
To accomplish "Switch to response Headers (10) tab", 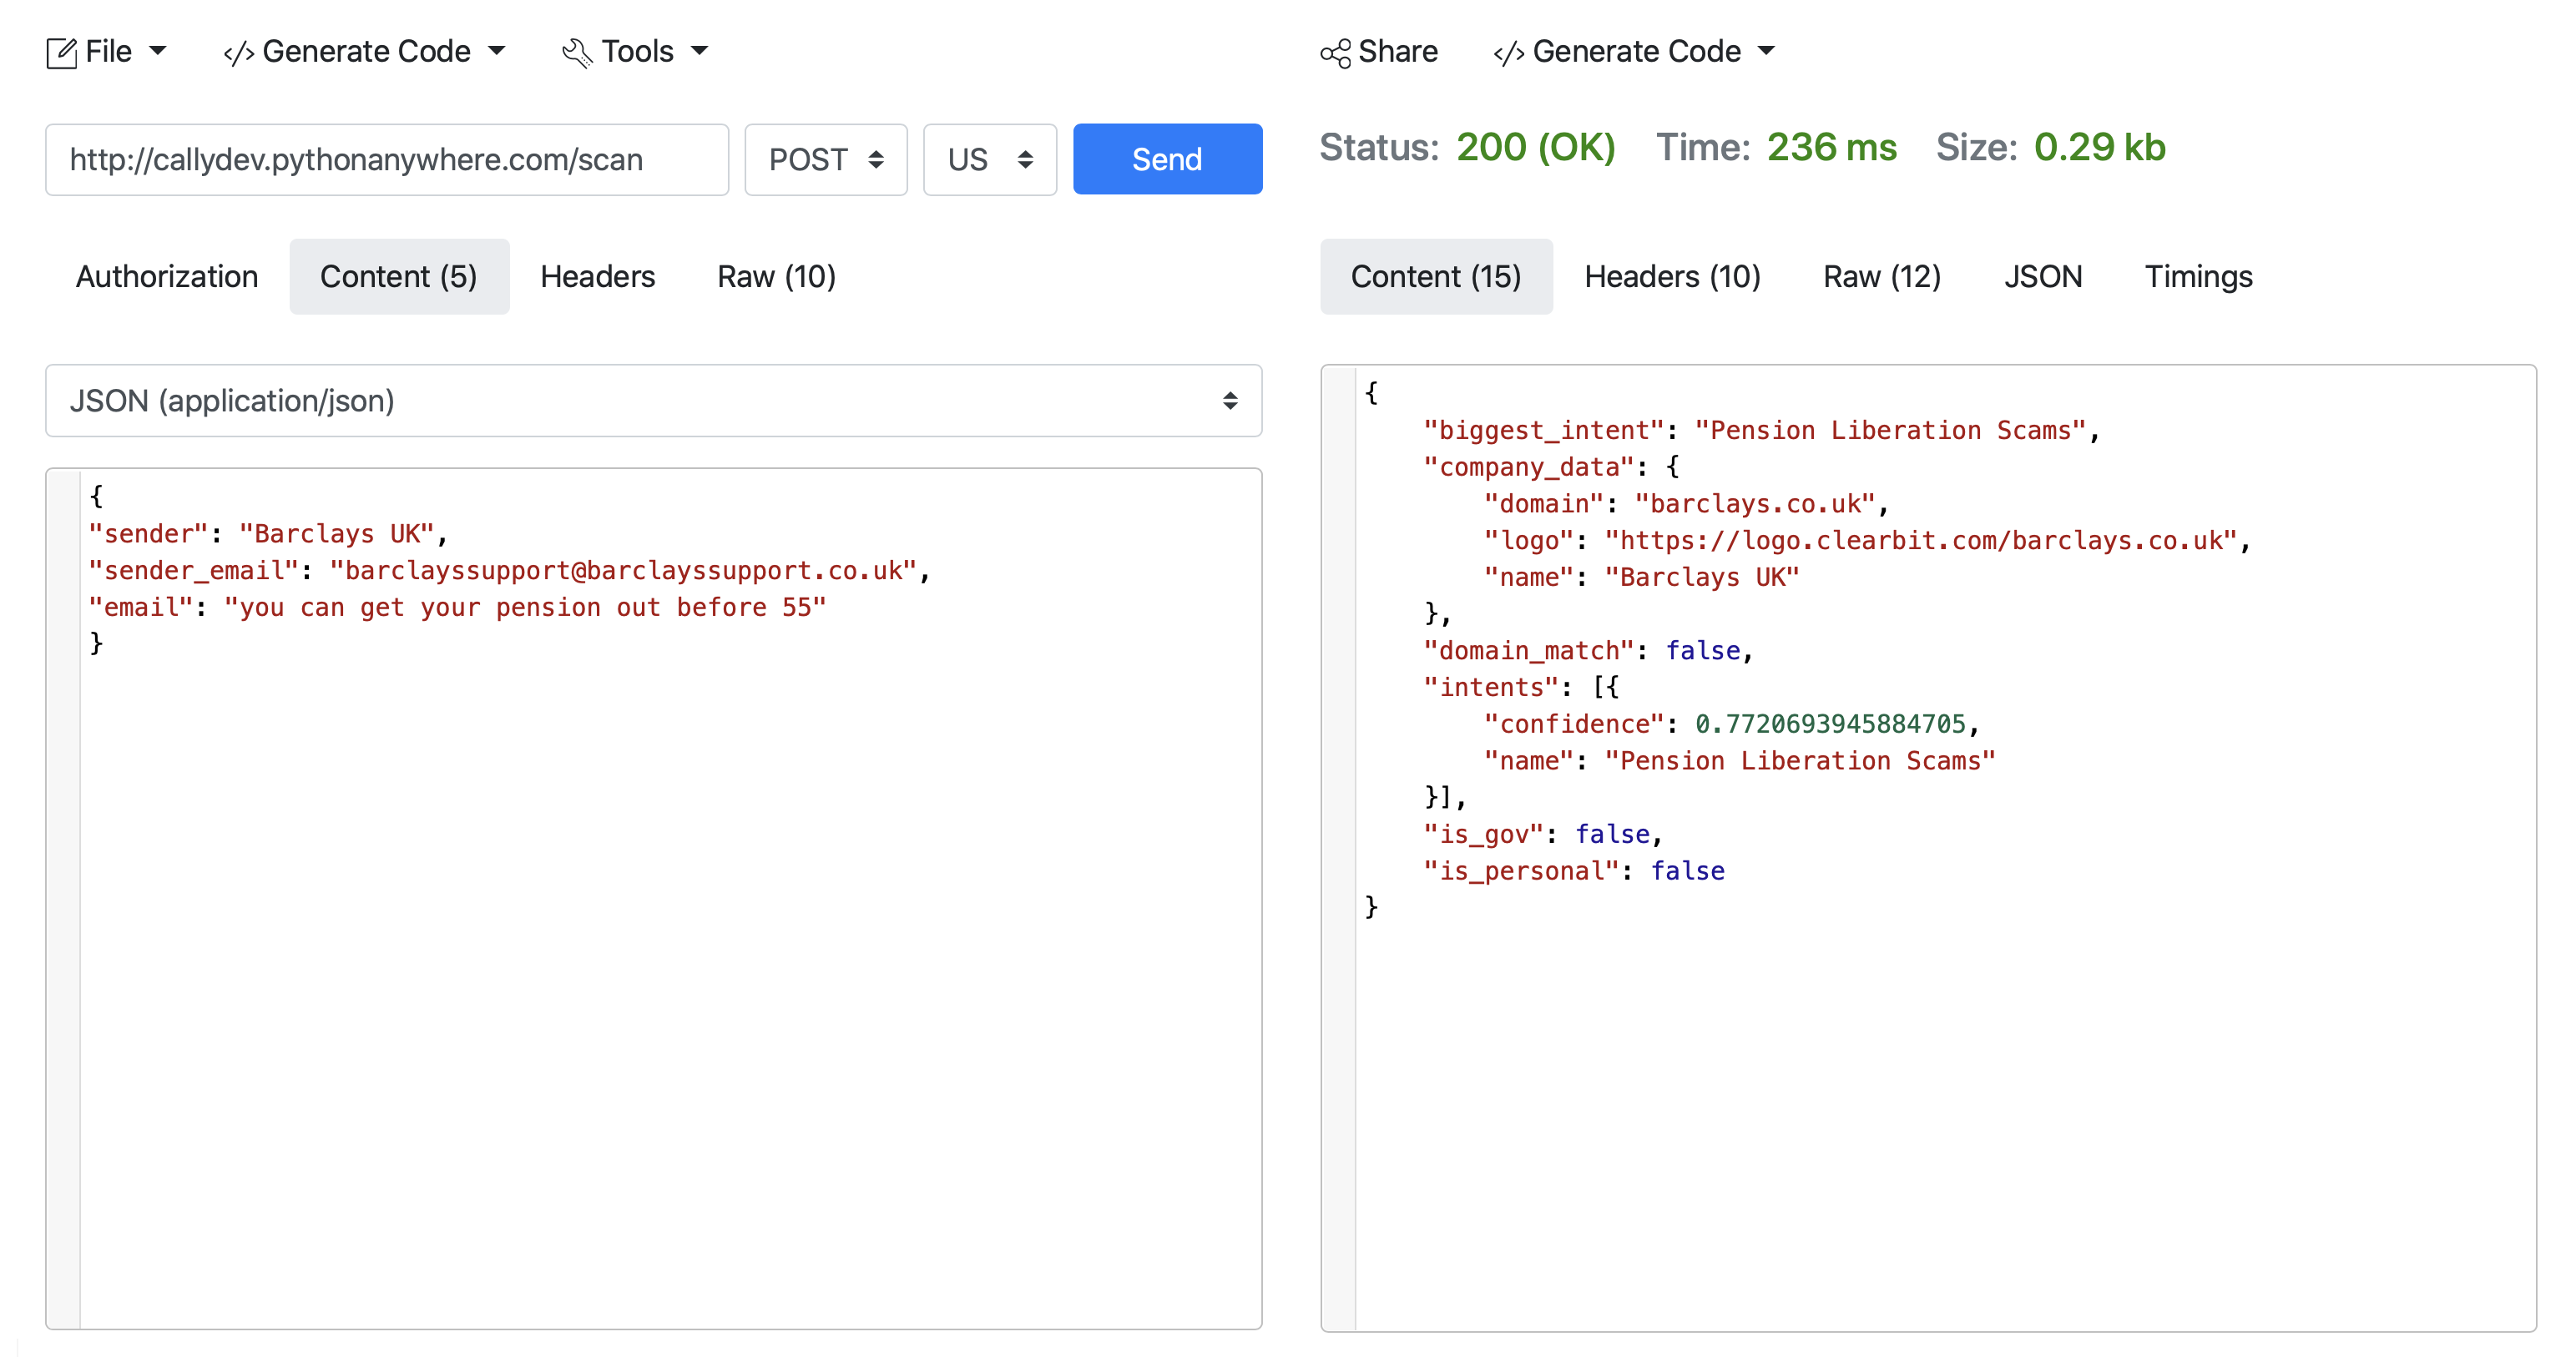I will tap(1672, 276).
